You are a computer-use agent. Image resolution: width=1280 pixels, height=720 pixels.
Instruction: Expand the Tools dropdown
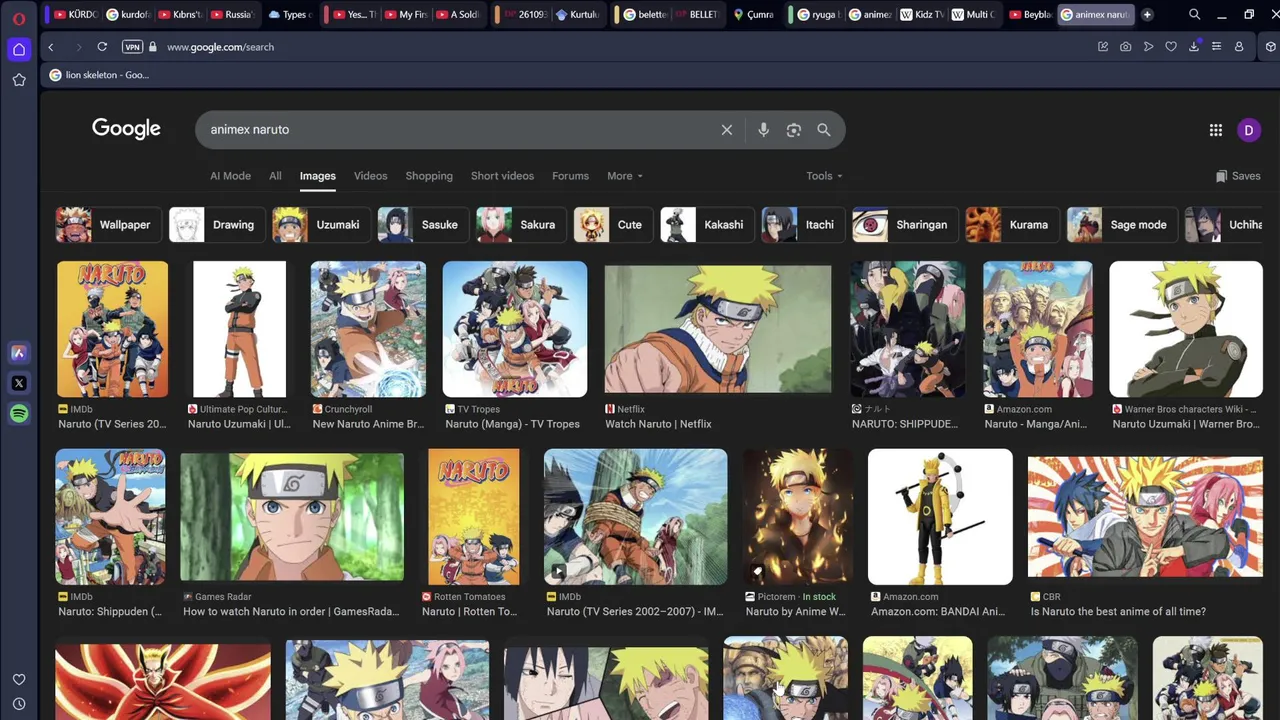tap(824, 176)
